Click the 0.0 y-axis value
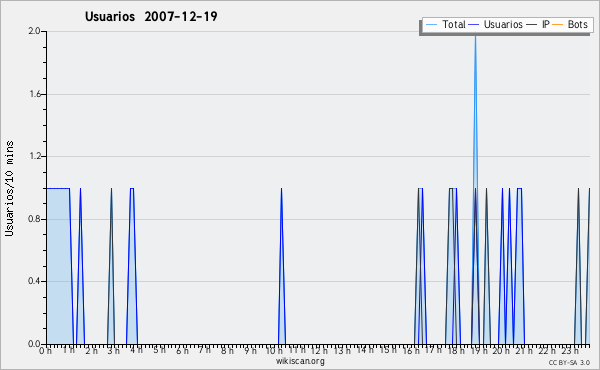This screenshot has width=600, height=370. pyautogui.click(x=34, y=344)
